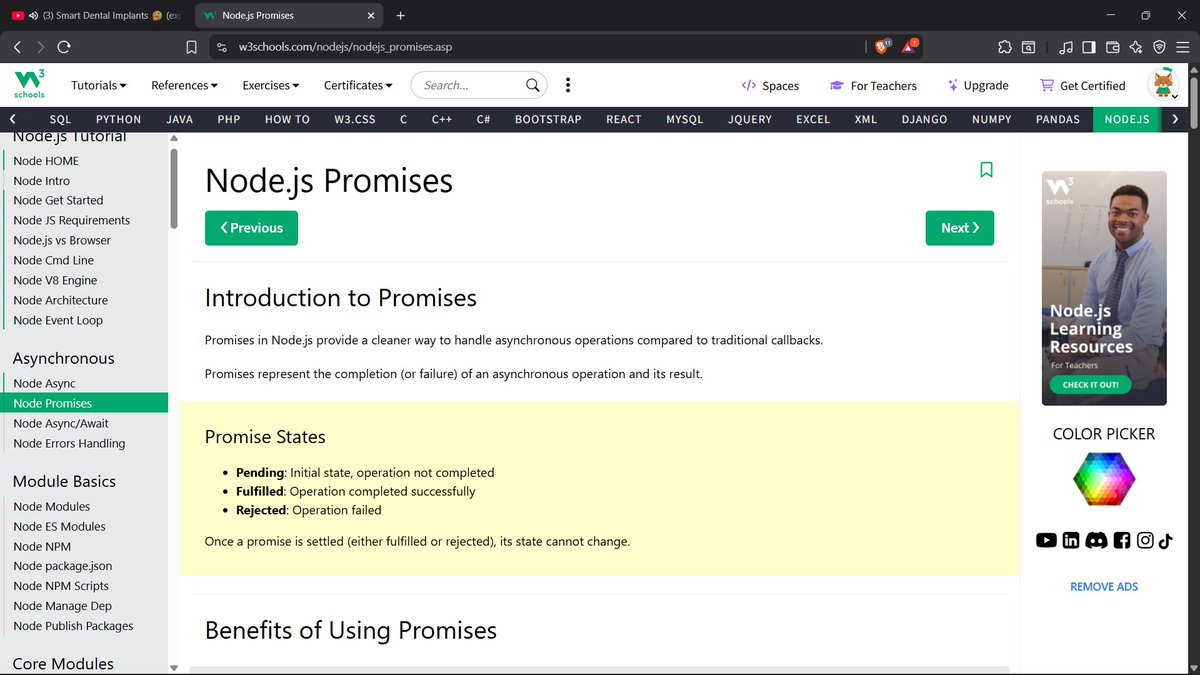The height and width of the screenshot is (675, 1200).
Task: Open the browser hamburger main menu
Action: [x=1182, y=47]
